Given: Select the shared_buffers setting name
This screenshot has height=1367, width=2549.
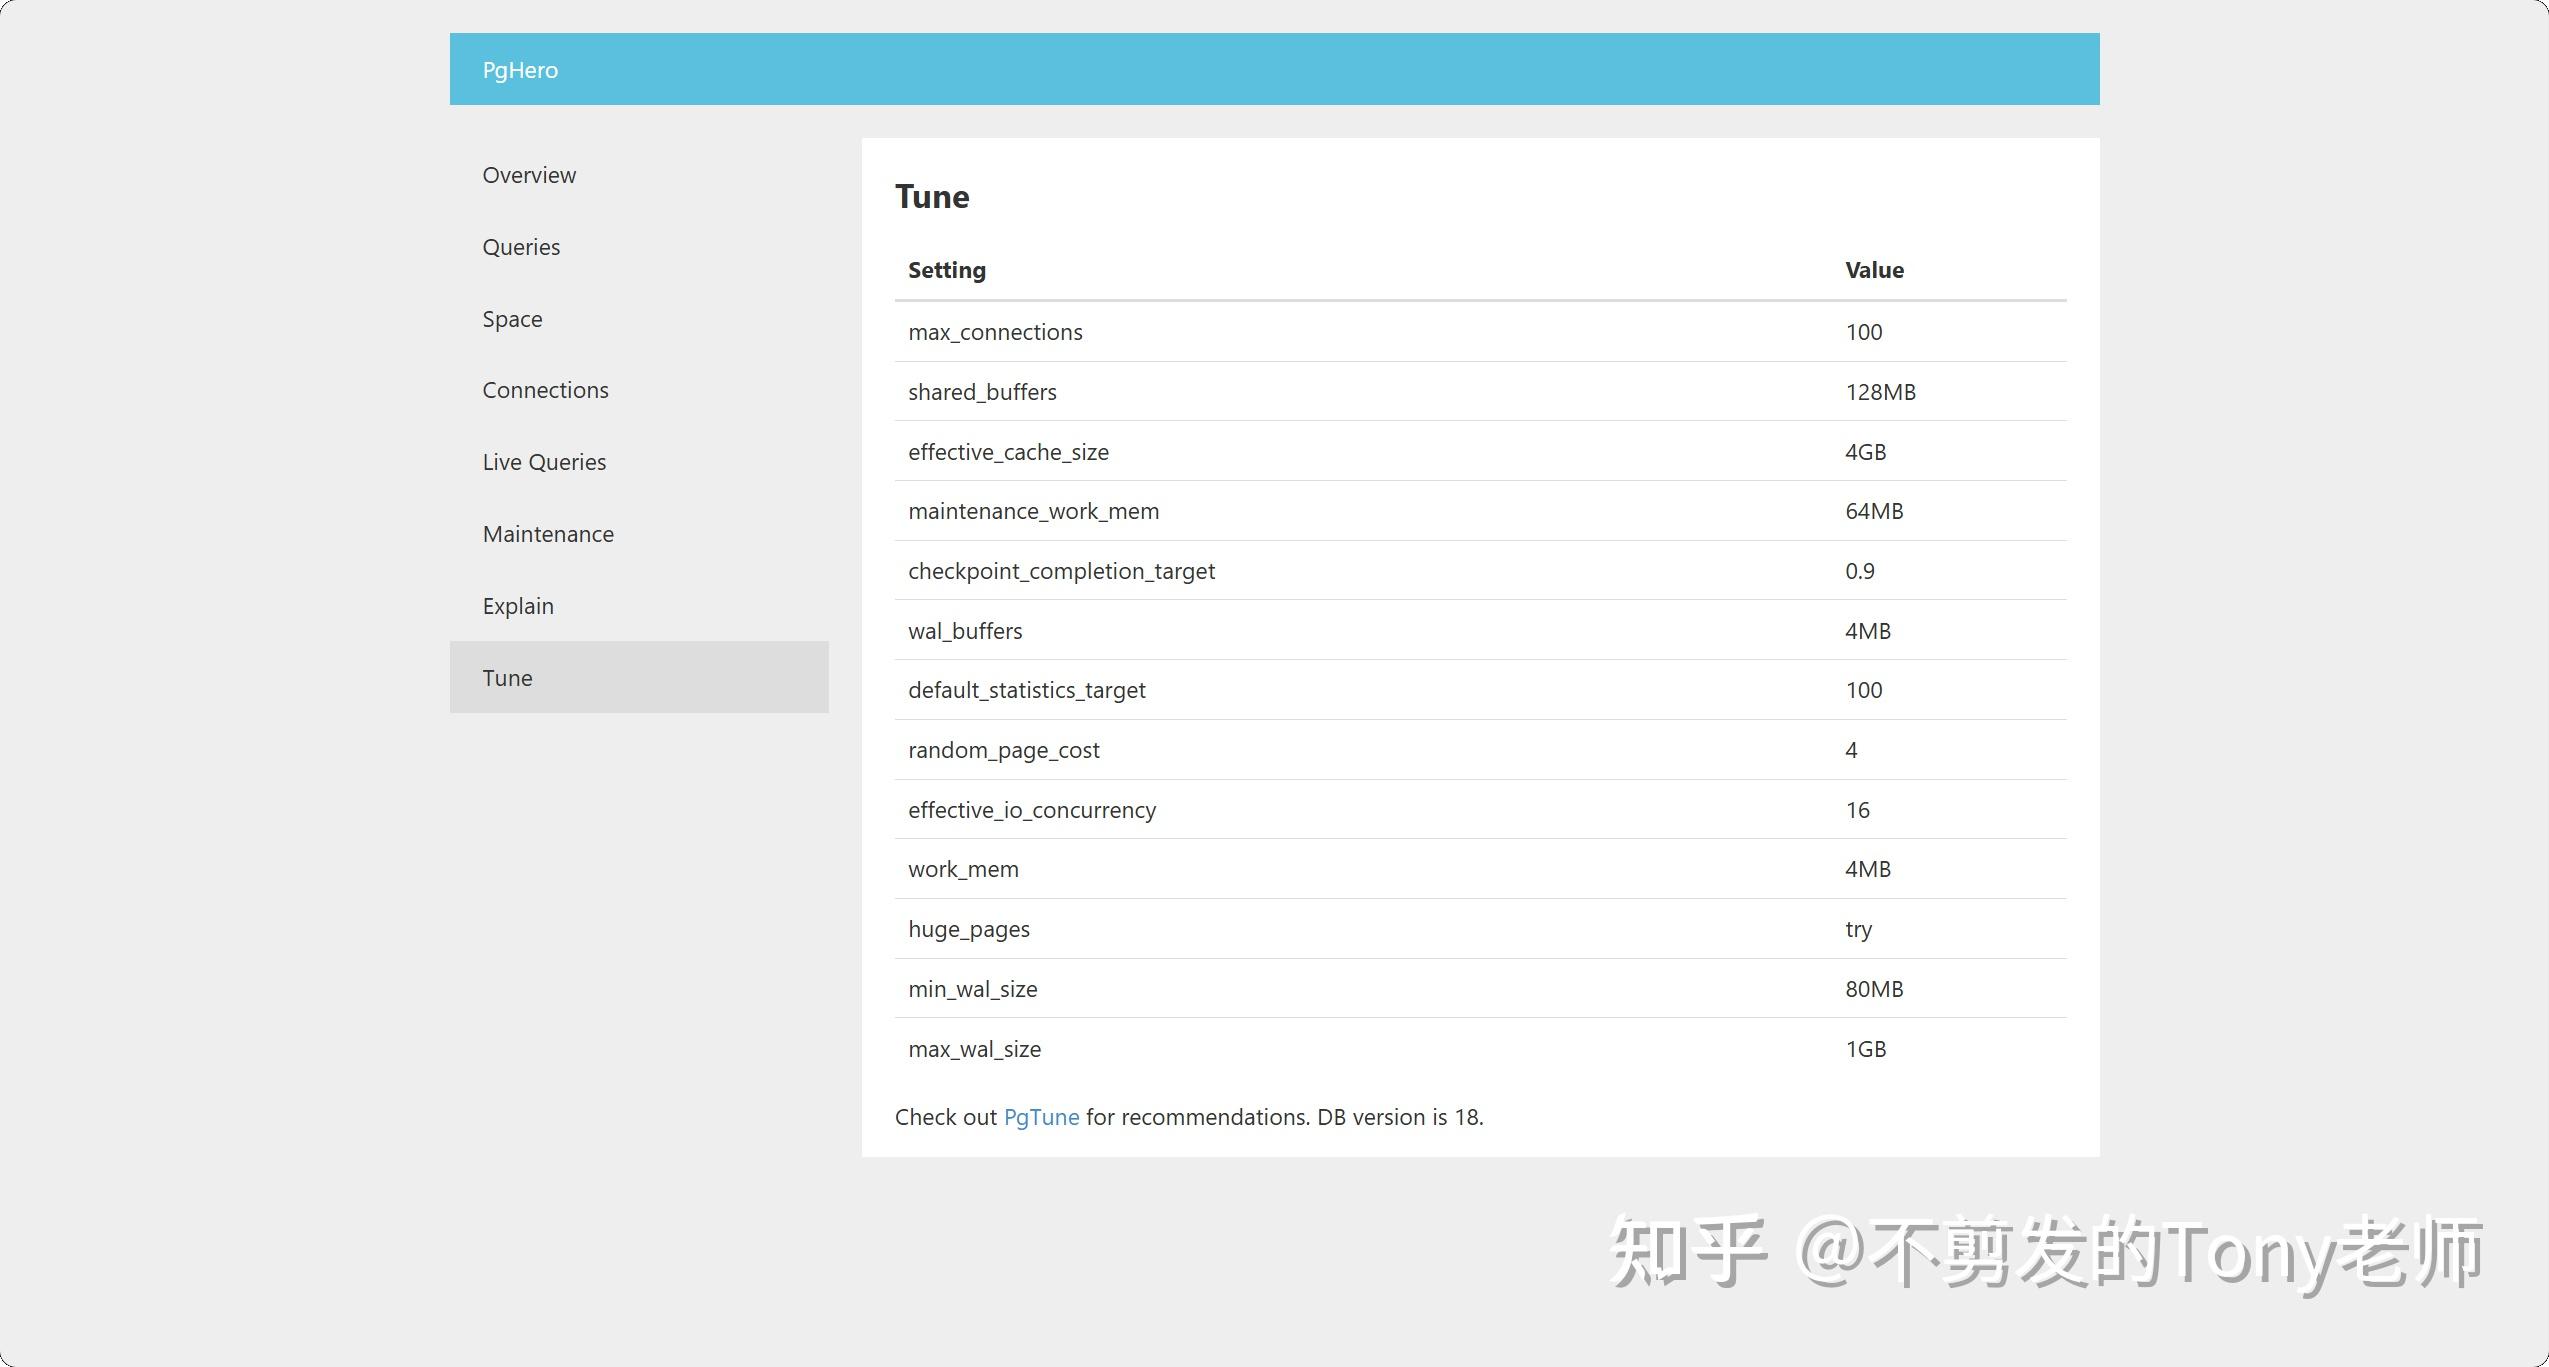Looking at the screenshot, I should (x=982, y=392).
